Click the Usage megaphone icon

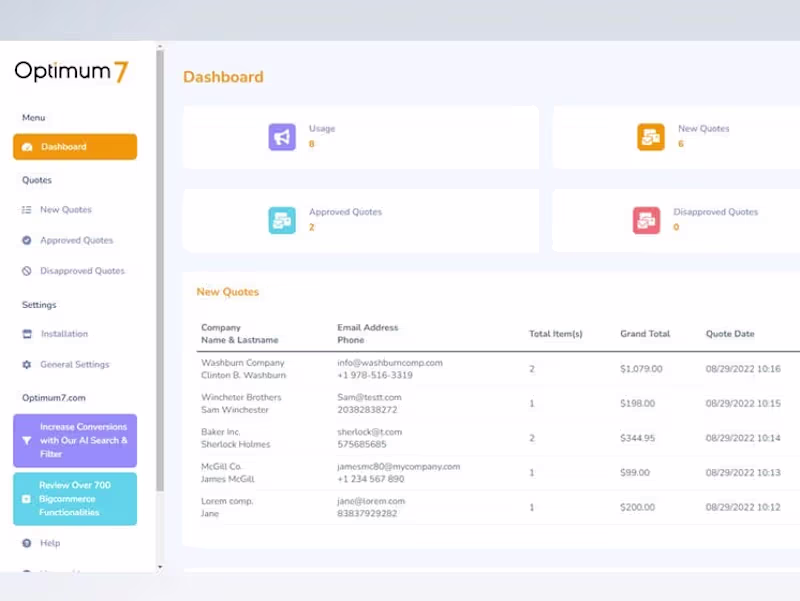point(282,137)
